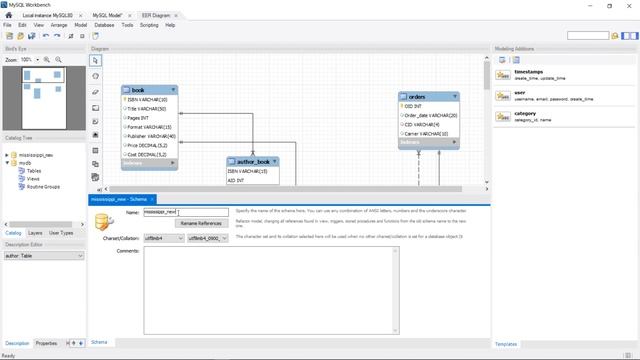Open the Scripting menu
Screen dimensions: 640x360
click(149, 25)
